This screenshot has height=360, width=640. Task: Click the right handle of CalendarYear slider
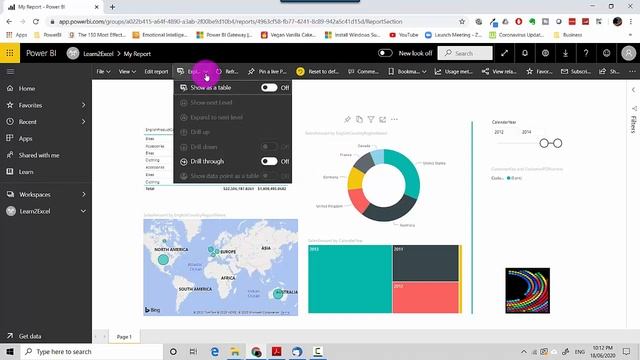click(x=558, y=143)
